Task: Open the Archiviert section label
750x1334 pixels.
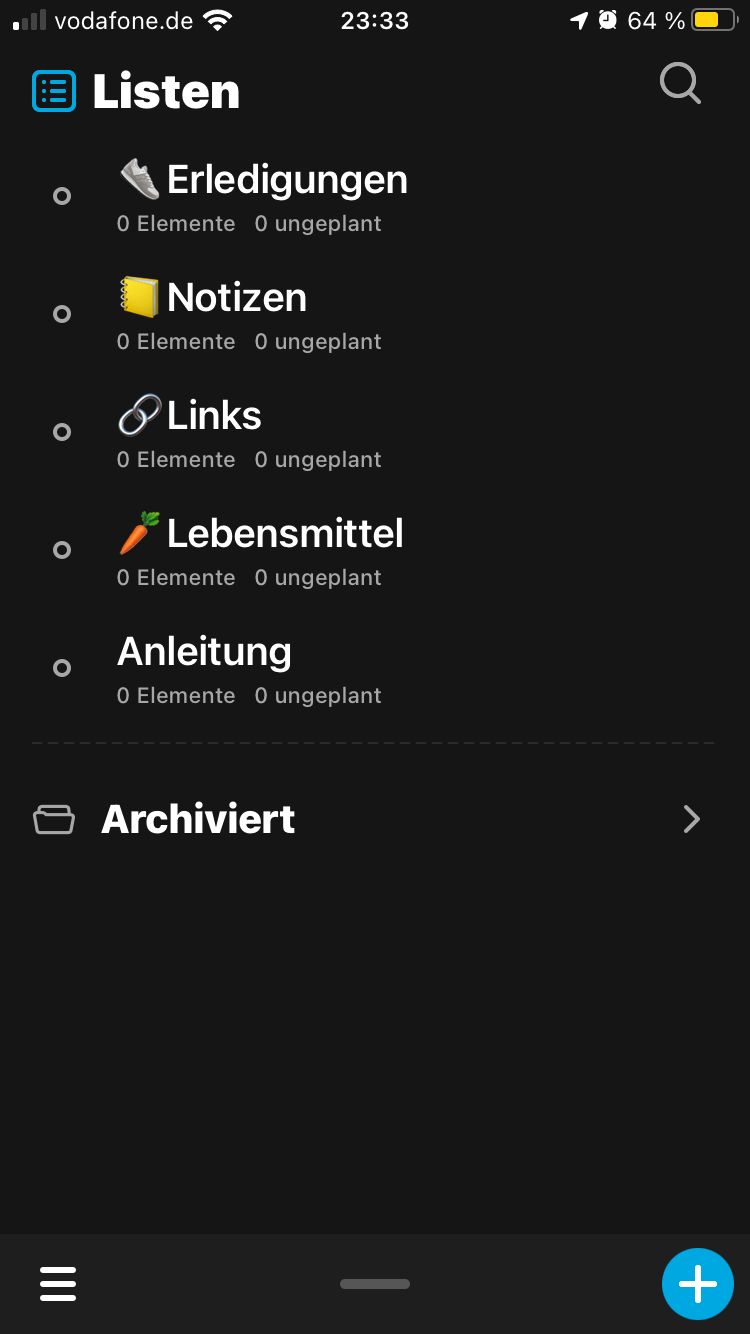Action: click(198, 820)
